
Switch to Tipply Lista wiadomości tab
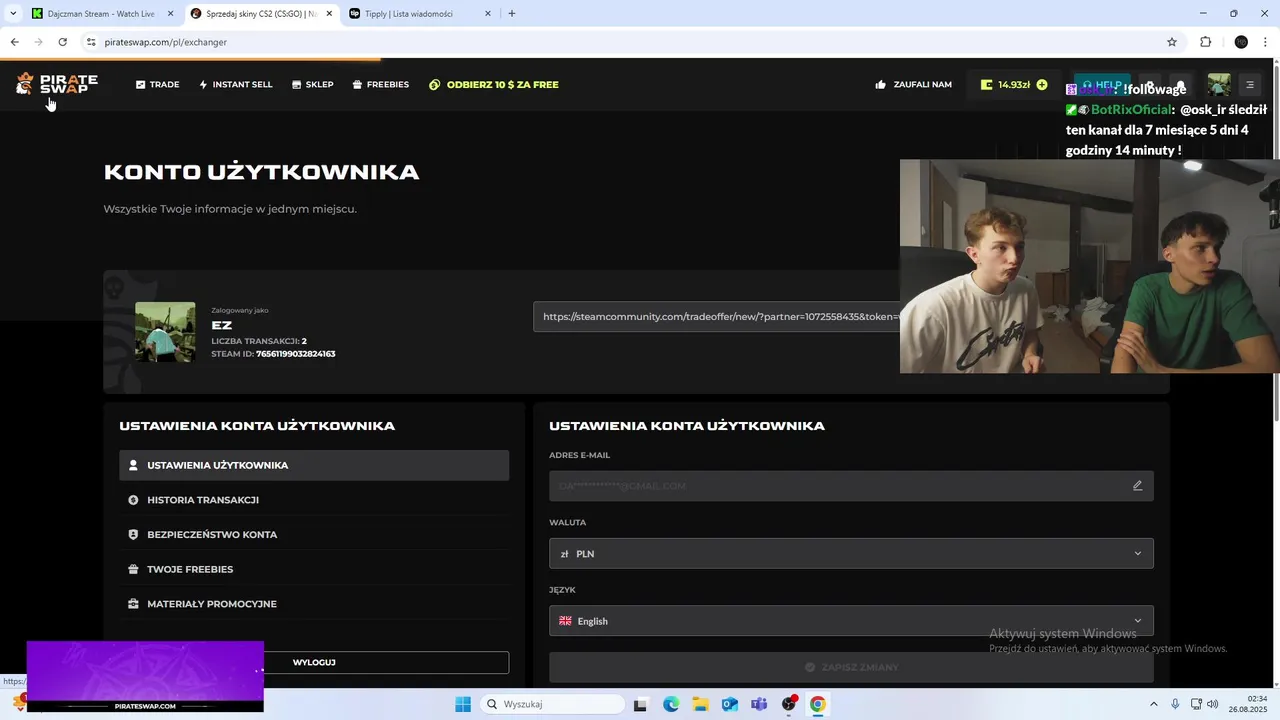pos(420,14)
